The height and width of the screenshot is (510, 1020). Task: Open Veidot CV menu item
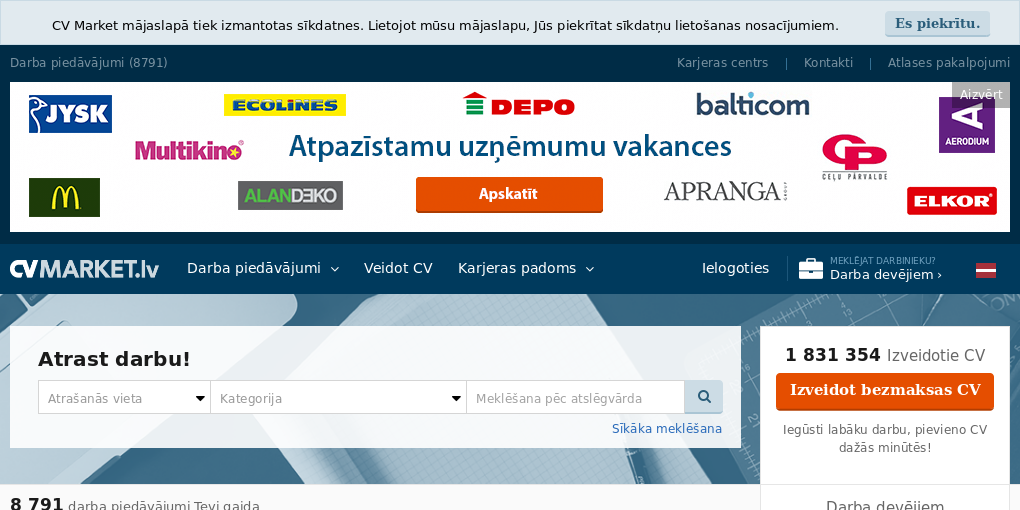[x=398, y=268]
